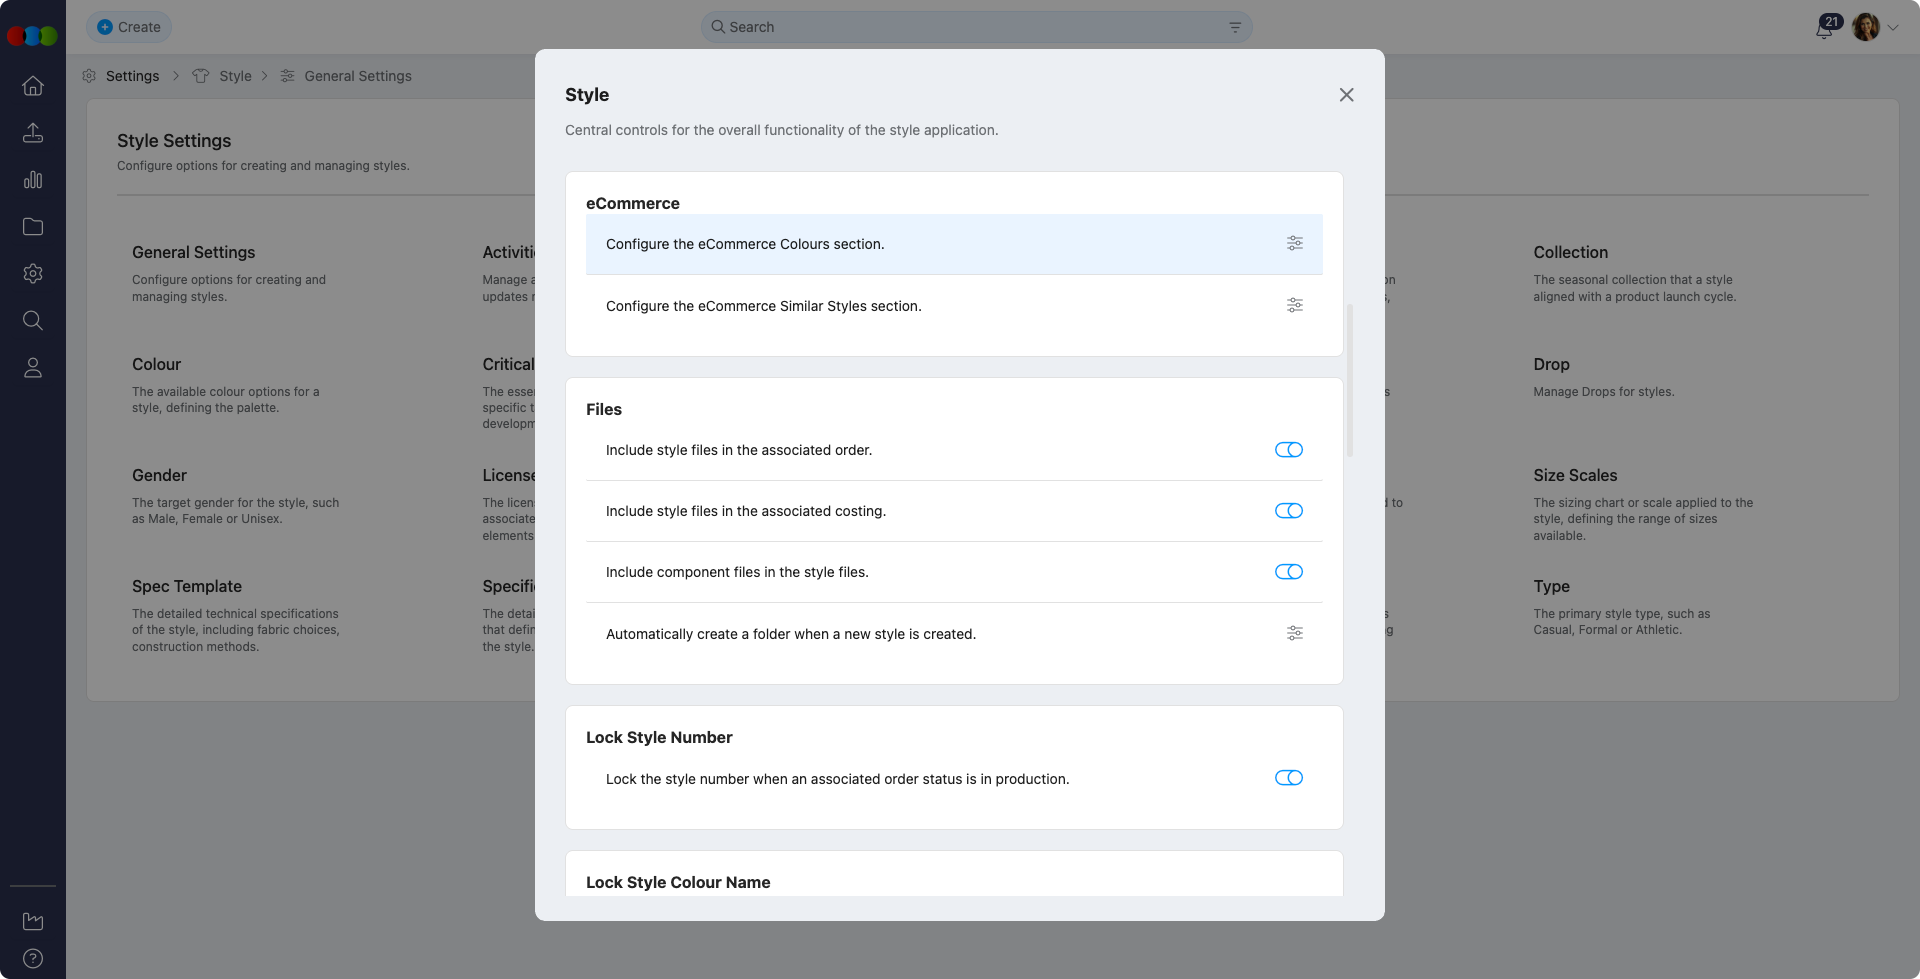This screenshot has width=1920, height=979.
Task: Click the notifications bell icon
Action: coord(1824,28)
